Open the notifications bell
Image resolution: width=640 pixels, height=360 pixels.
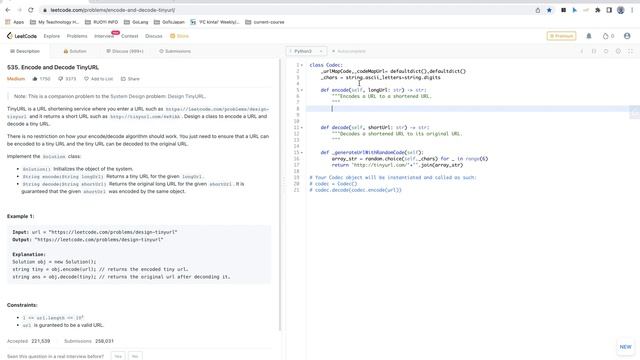point(589,36)
